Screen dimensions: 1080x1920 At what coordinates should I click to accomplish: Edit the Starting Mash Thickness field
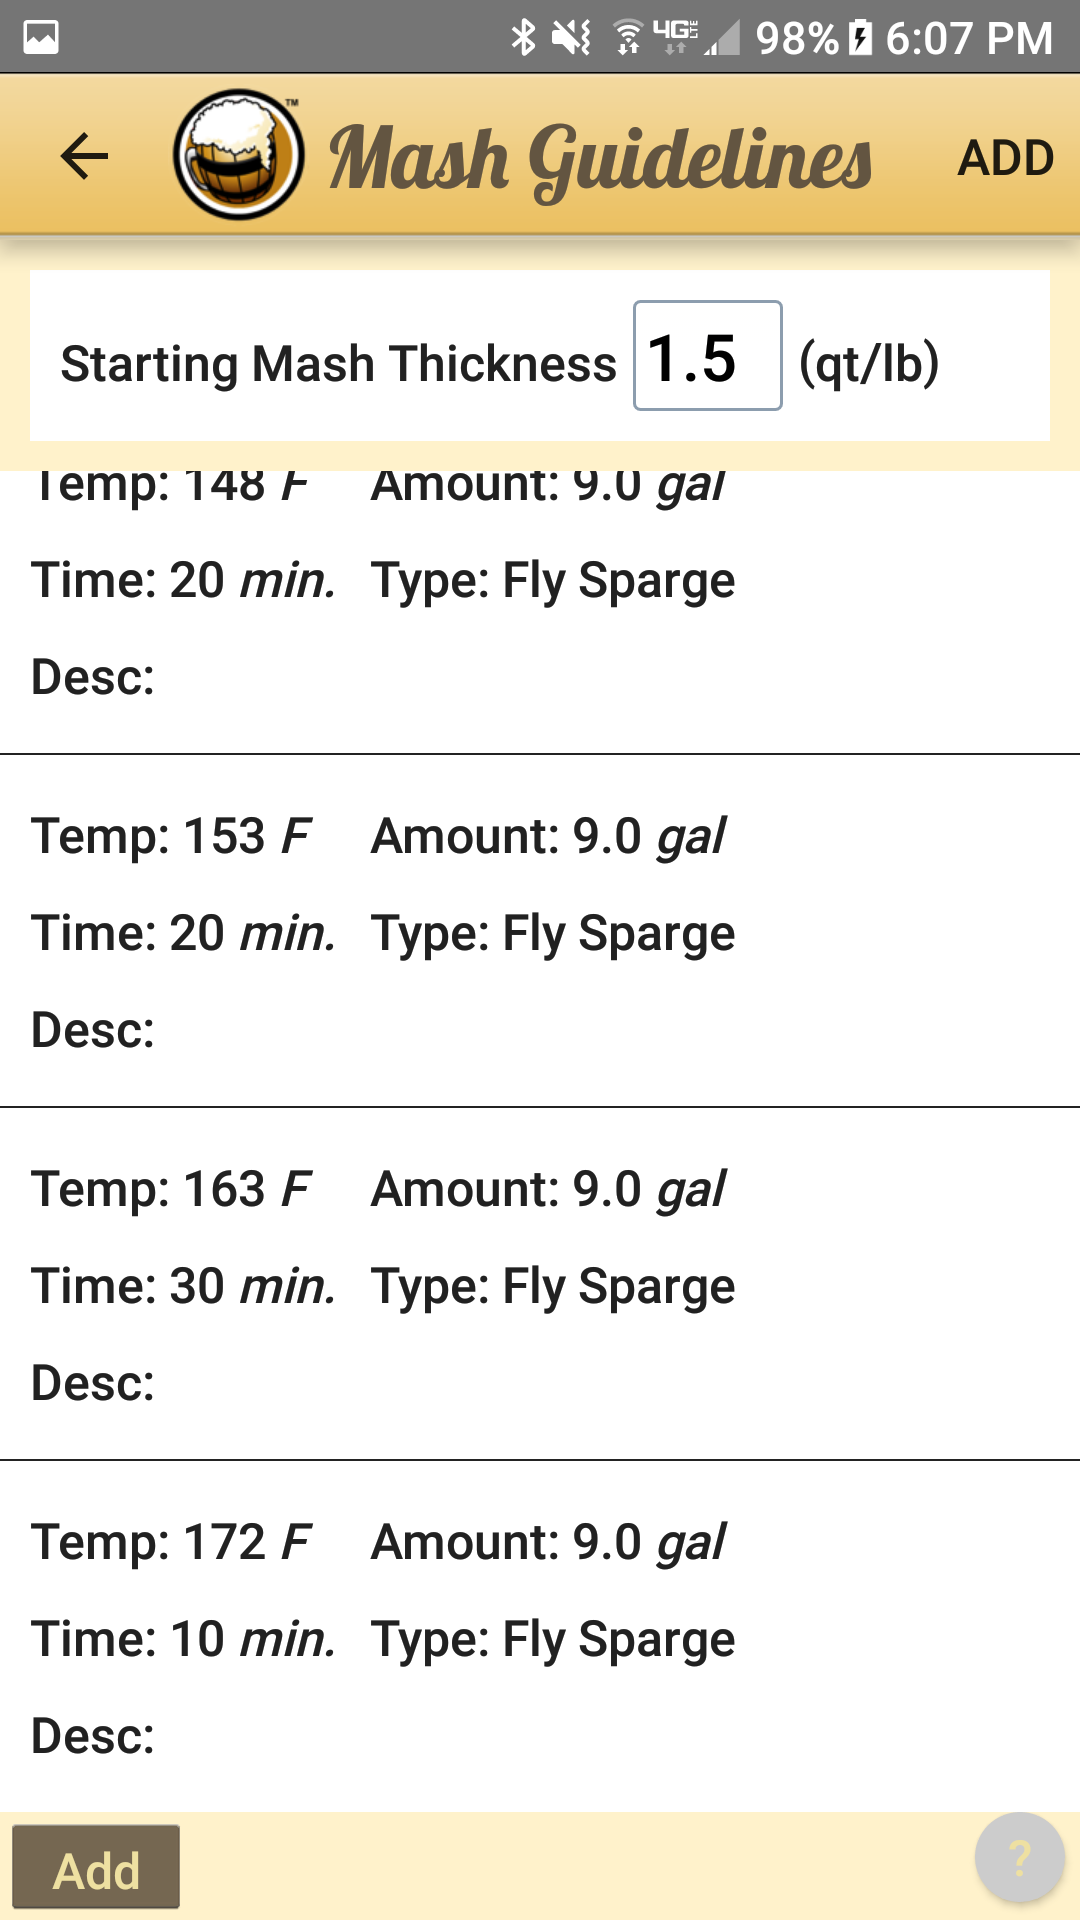(707, 356)
